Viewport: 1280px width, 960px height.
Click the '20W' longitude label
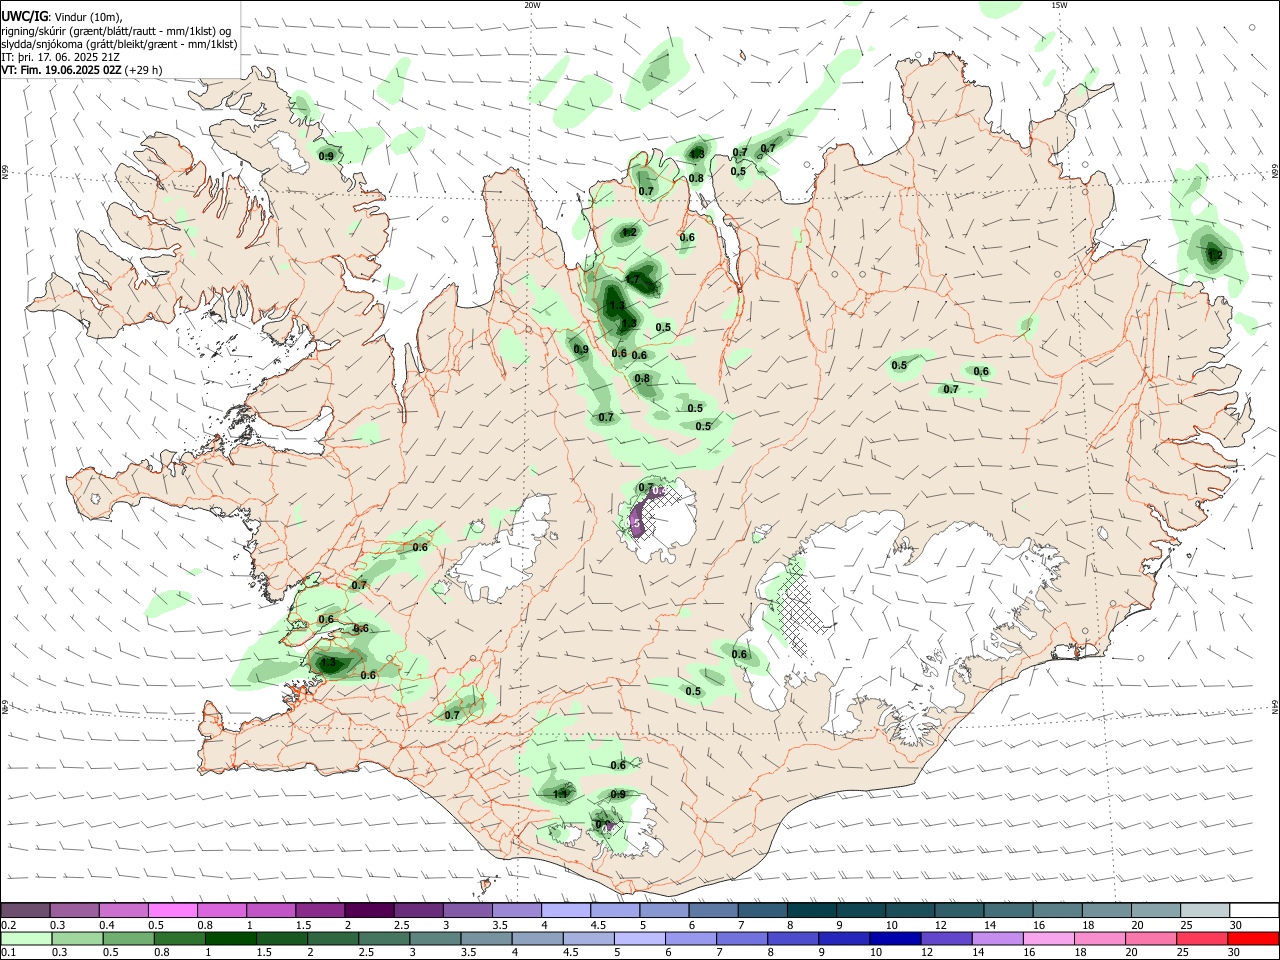pos(532,5)
